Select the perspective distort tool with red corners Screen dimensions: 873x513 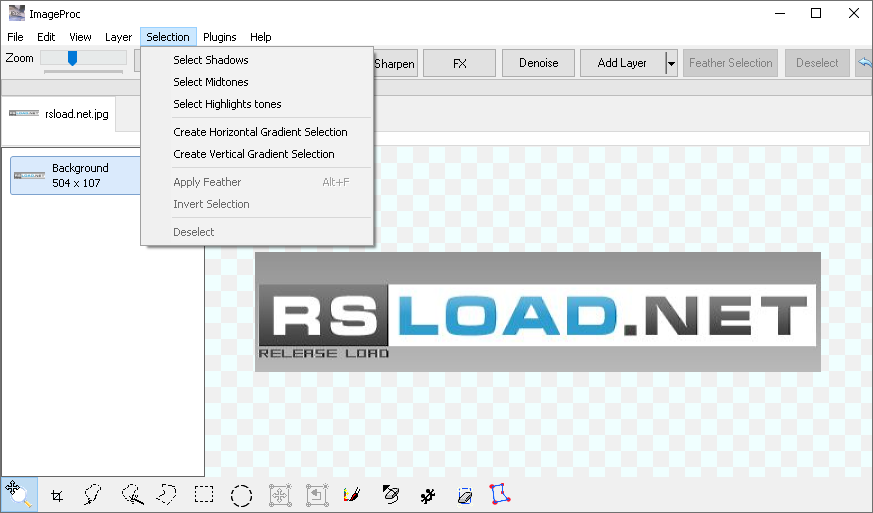(x=499, y=494)
